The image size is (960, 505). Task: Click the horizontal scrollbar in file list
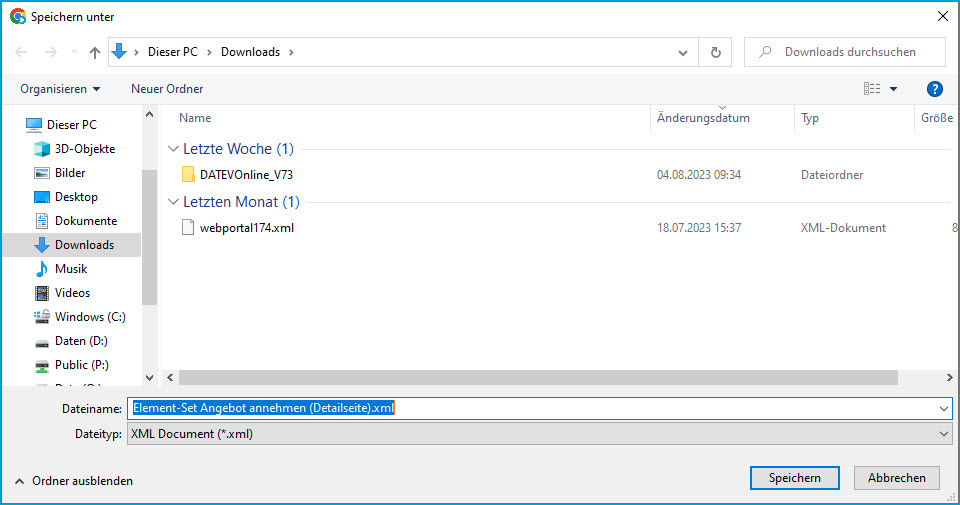pos(538,378)
